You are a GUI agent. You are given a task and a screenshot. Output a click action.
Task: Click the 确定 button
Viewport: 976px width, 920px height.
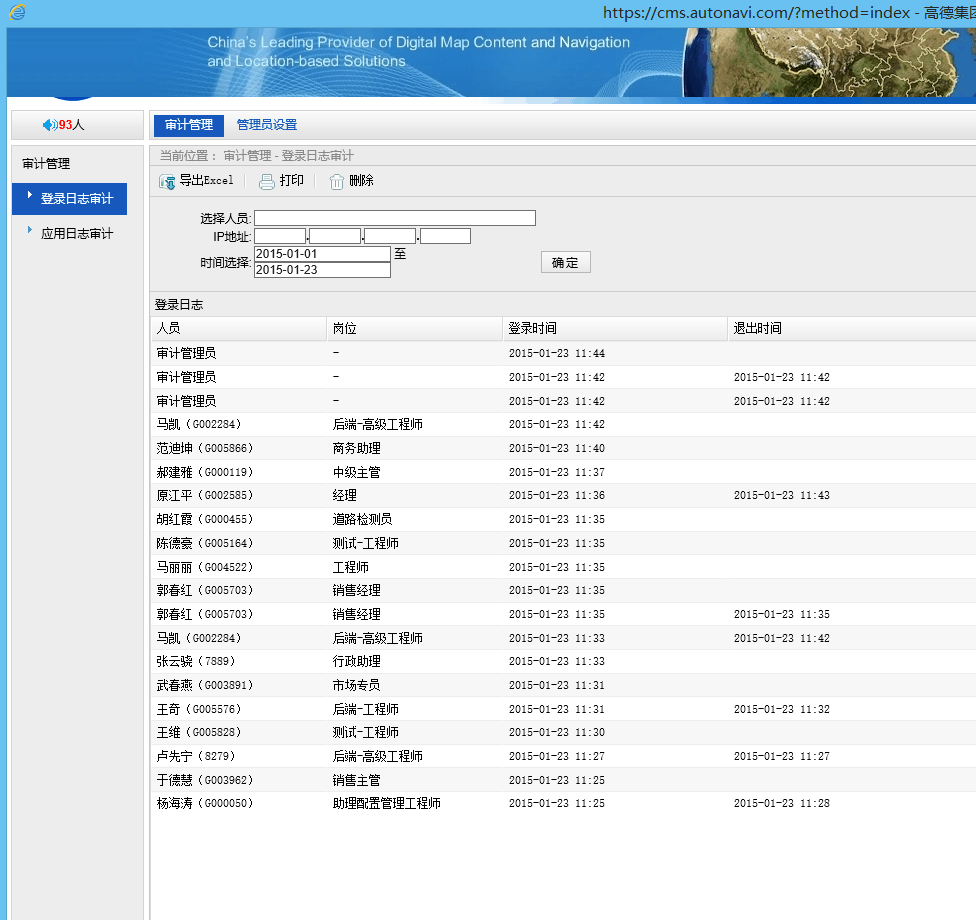click(x=565, y=263)
